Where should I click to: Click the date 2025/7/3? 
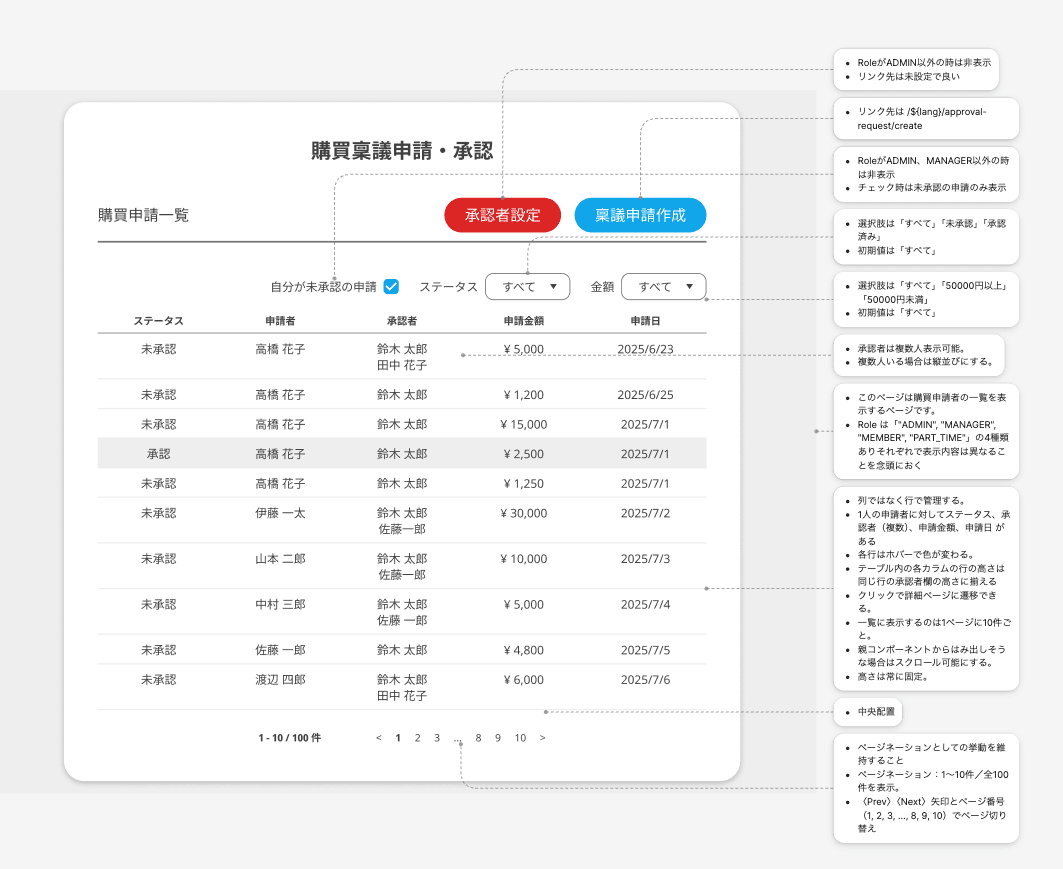coord(645,559)
